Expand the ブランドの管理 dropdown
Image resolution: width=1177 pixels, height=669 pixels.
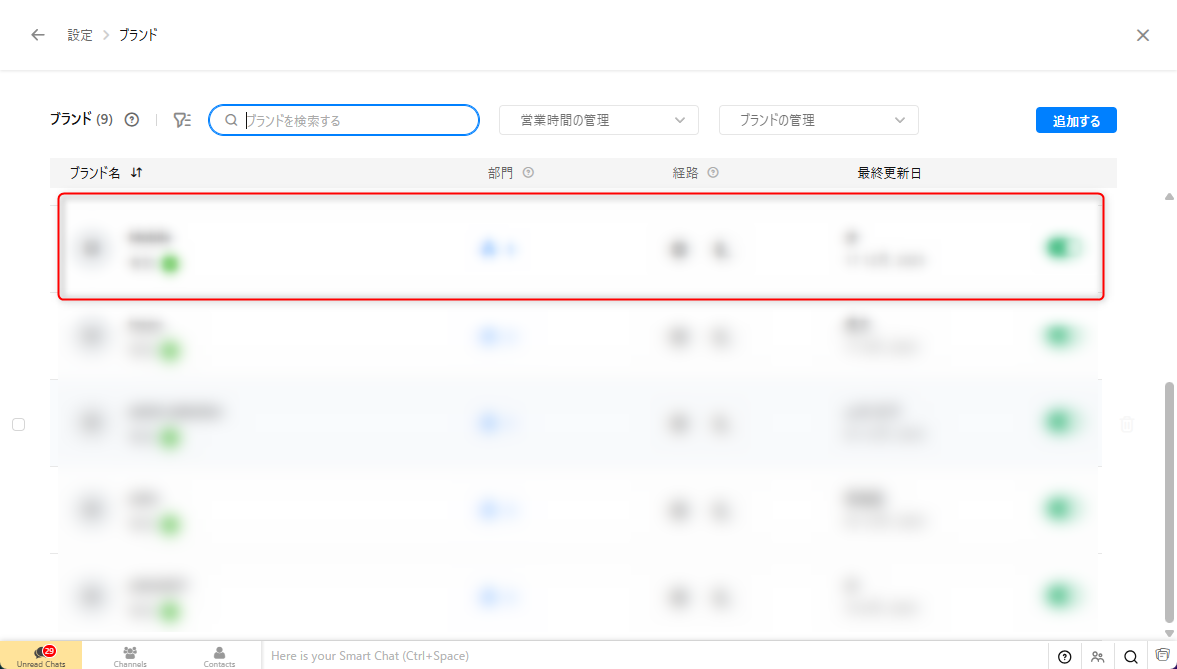pos(818,120)
